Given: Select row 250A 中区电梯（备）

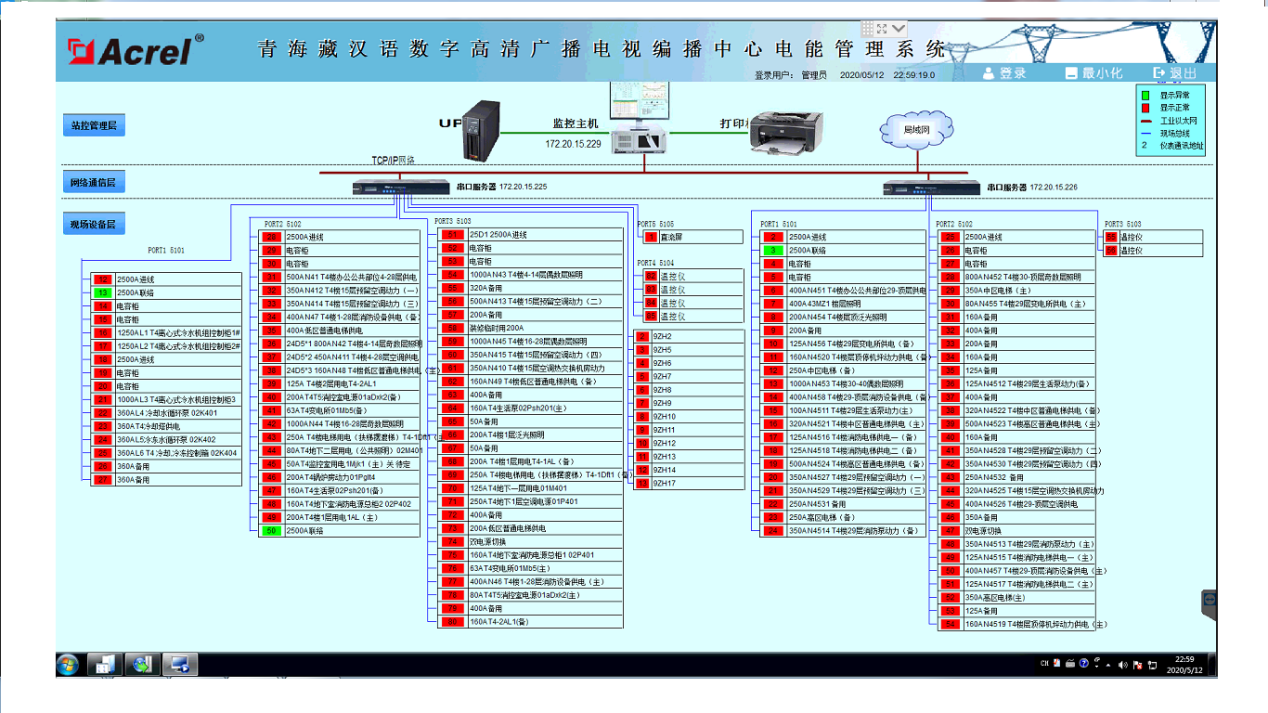Looking at the screenshot, I should [x=844, y=370].
